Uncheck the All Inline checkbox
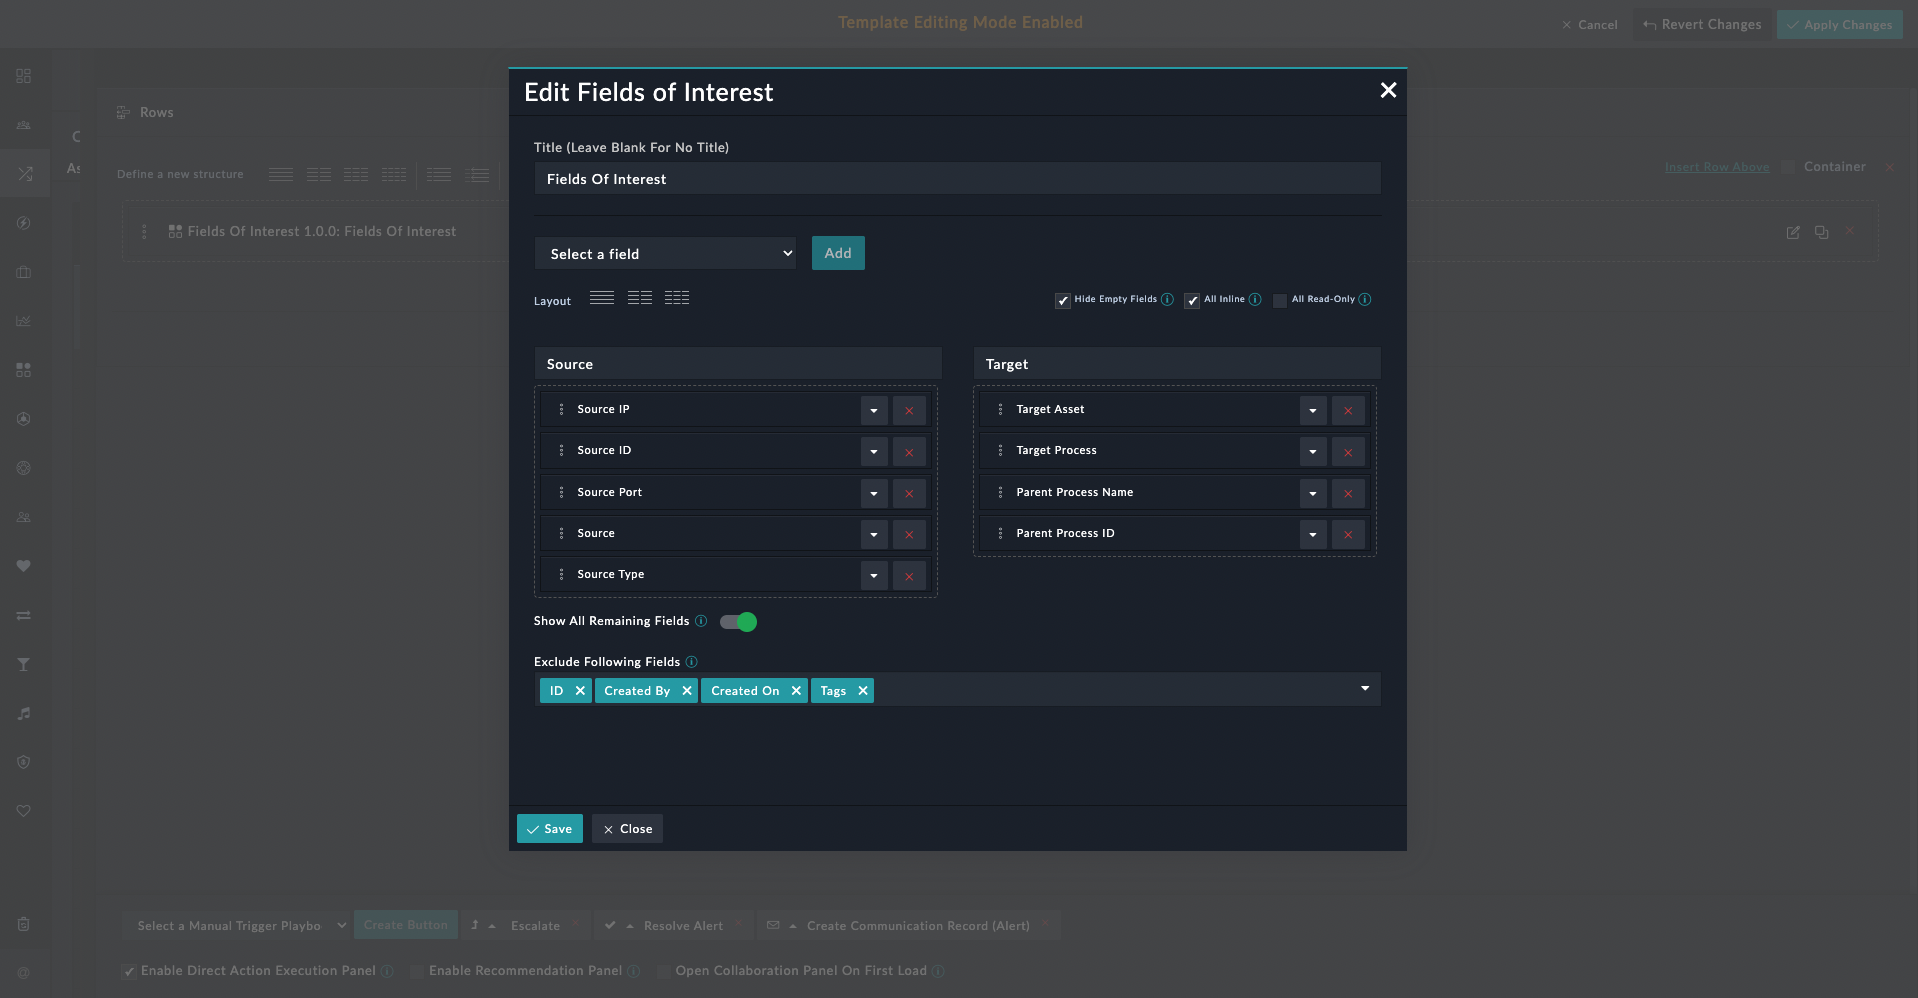The image size is (1918, 998). 1192,301
